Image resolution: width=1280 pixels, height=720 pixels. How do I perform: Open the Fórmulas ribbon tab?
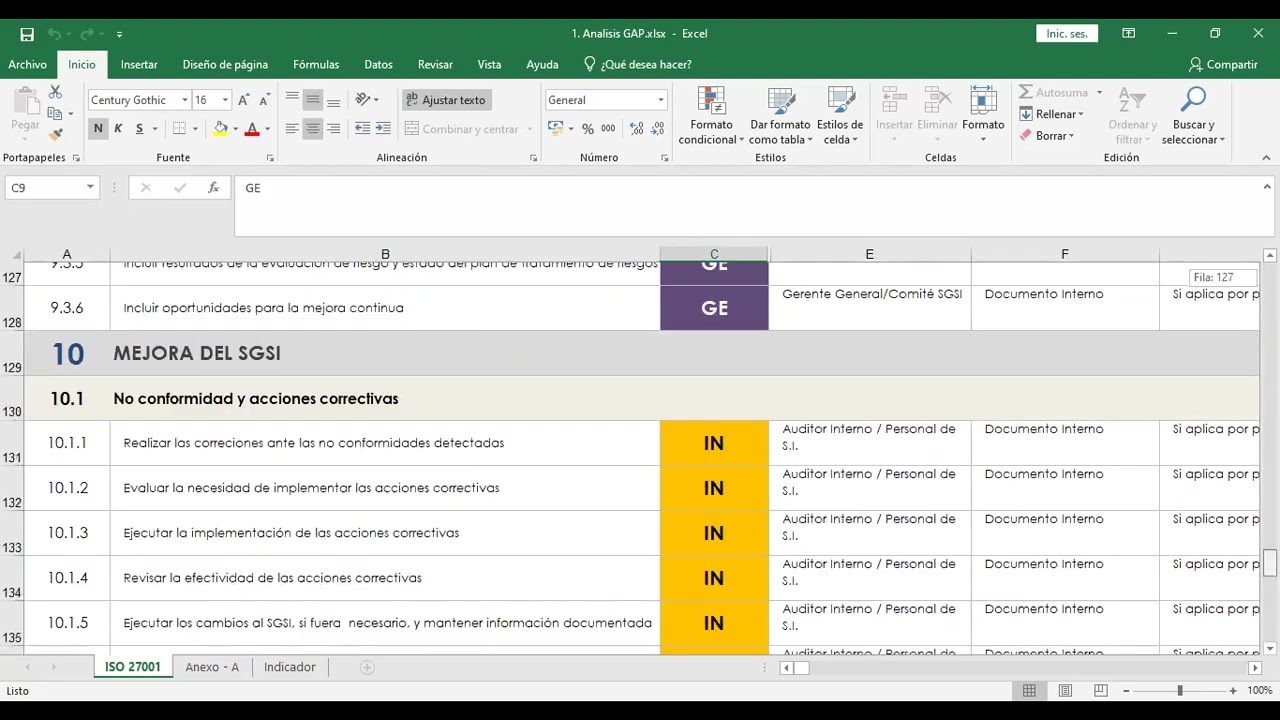(316, 64)
